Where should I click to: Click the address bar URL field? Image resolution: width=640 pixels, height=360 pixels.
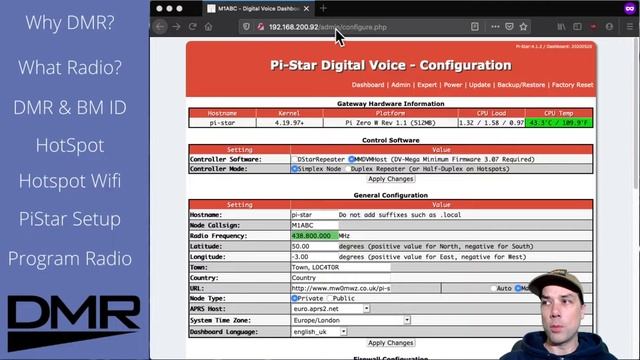(367, 27)
